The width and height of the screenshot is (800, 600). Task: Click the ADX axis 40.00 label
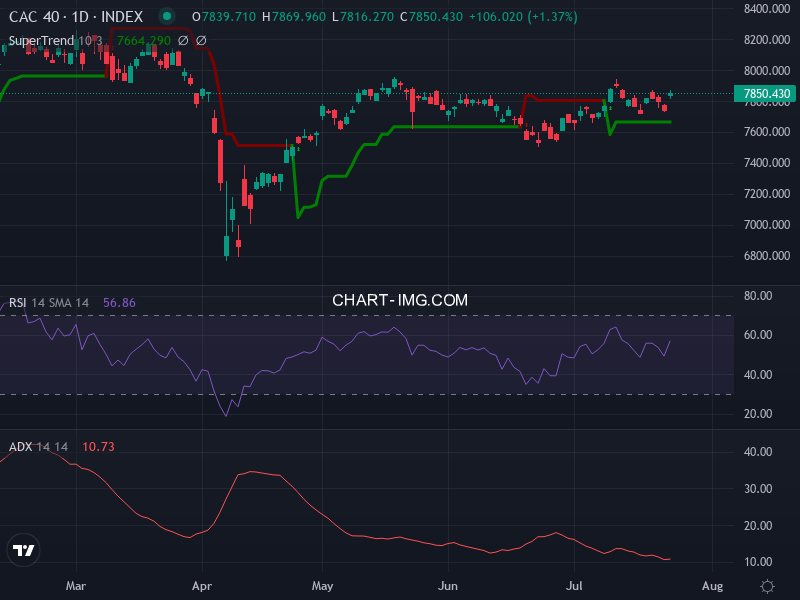pyautogui.click(x=758, y=452)
